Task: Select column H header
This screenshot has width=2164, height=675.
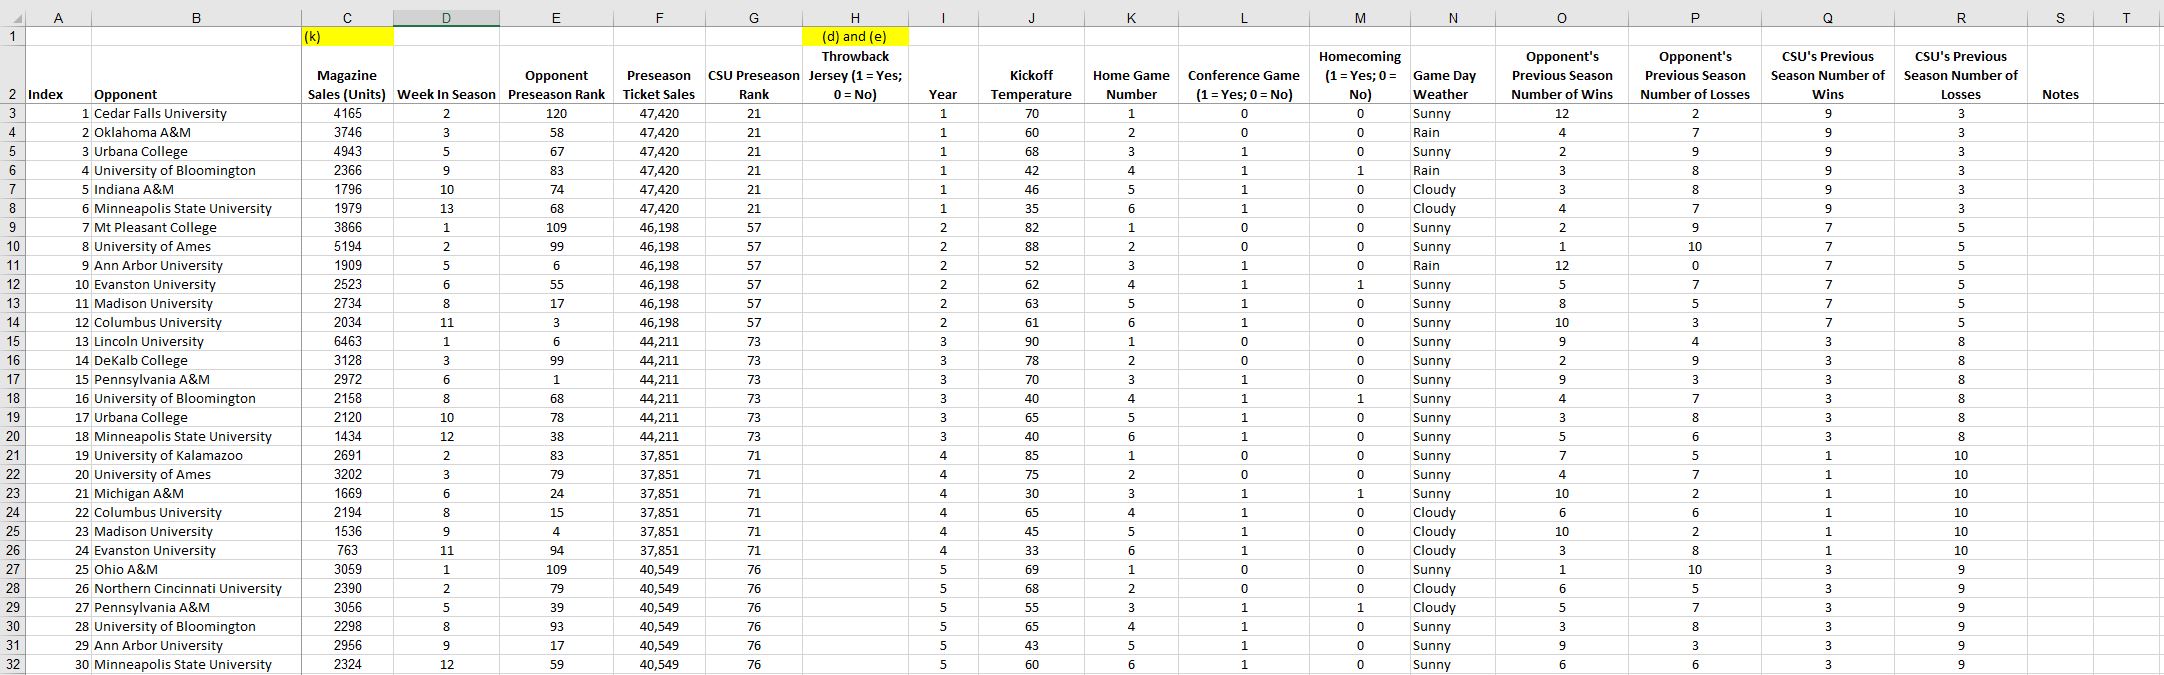Action: tap(855, 17)
